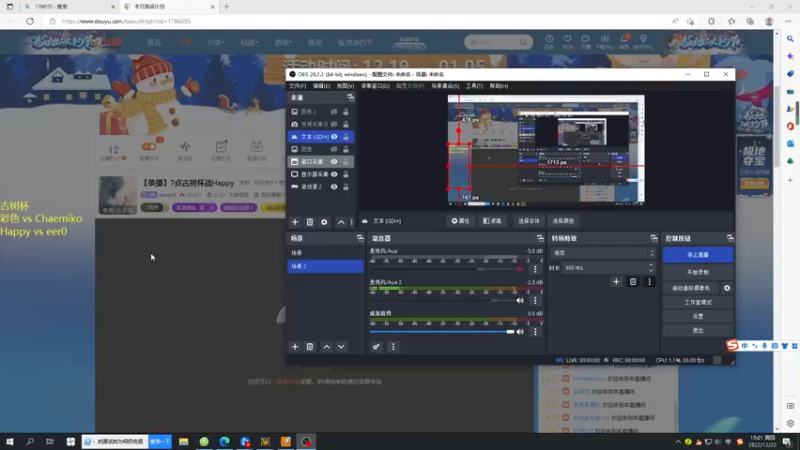
Task: Unmute the 麦克风/Aux channel
Action: coord(520,269)
